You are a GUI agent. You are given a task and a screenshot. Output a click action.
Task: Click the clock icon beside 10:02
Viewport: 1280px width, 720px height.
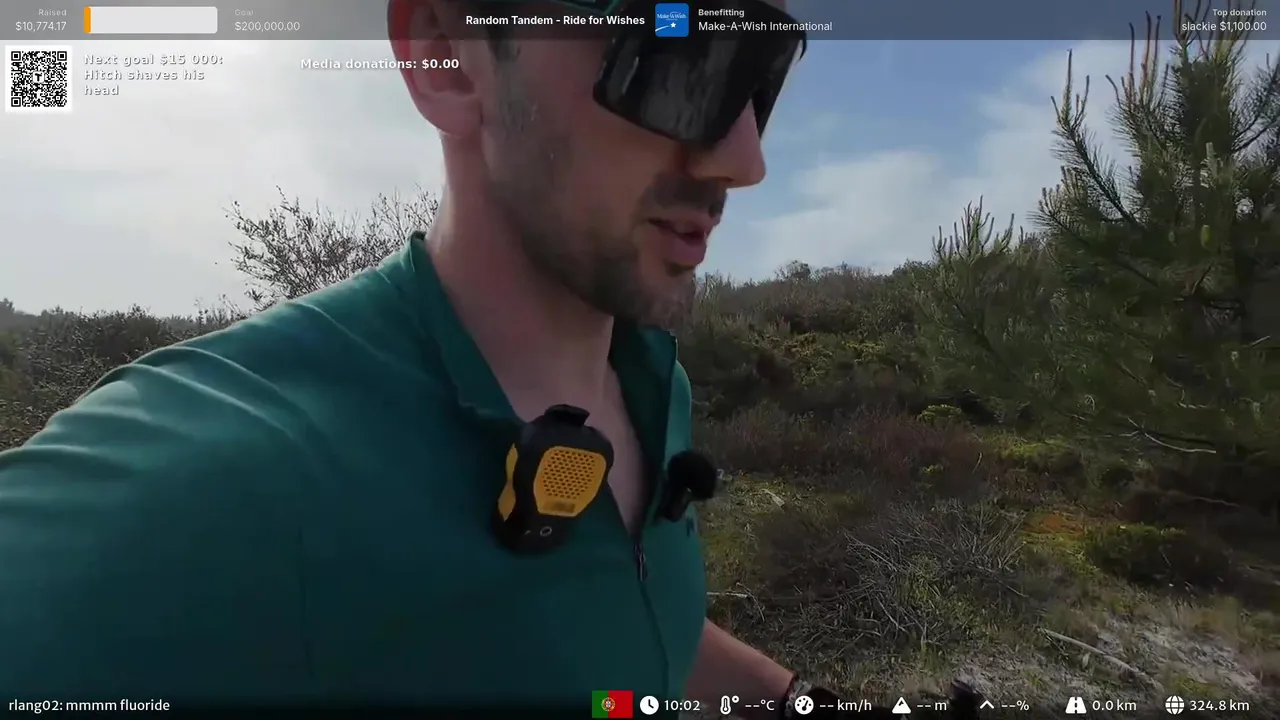(x=649, y=705)
